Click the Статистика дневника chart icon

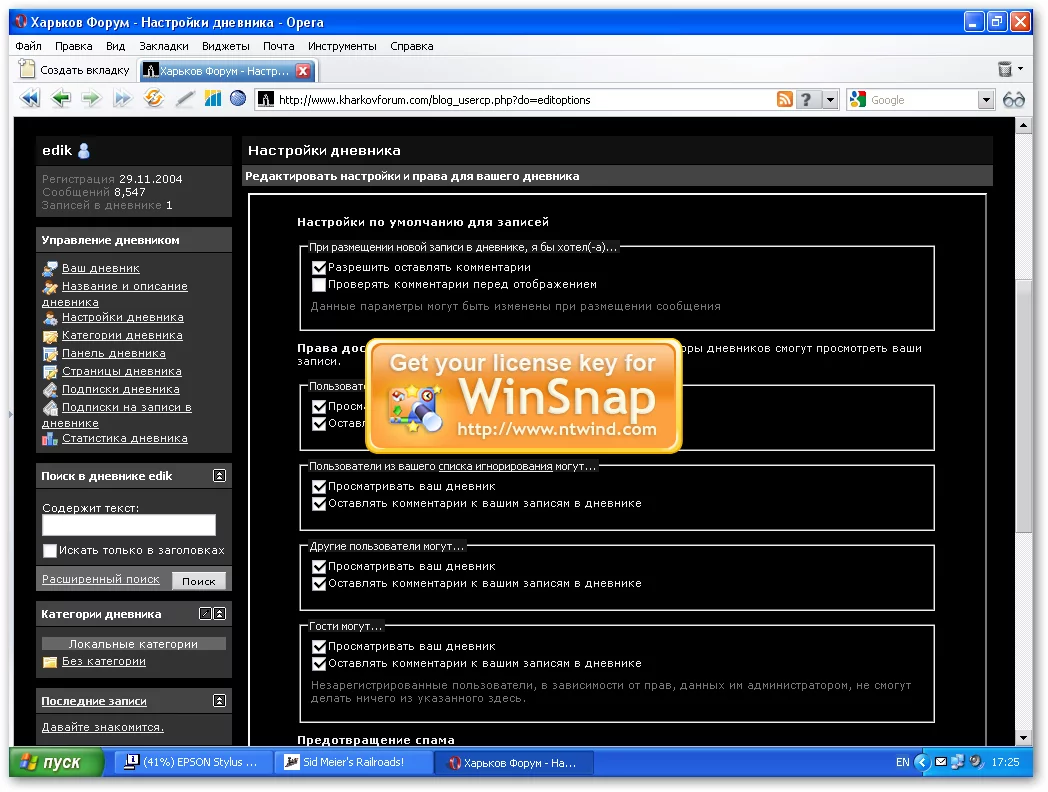(49, 438)
